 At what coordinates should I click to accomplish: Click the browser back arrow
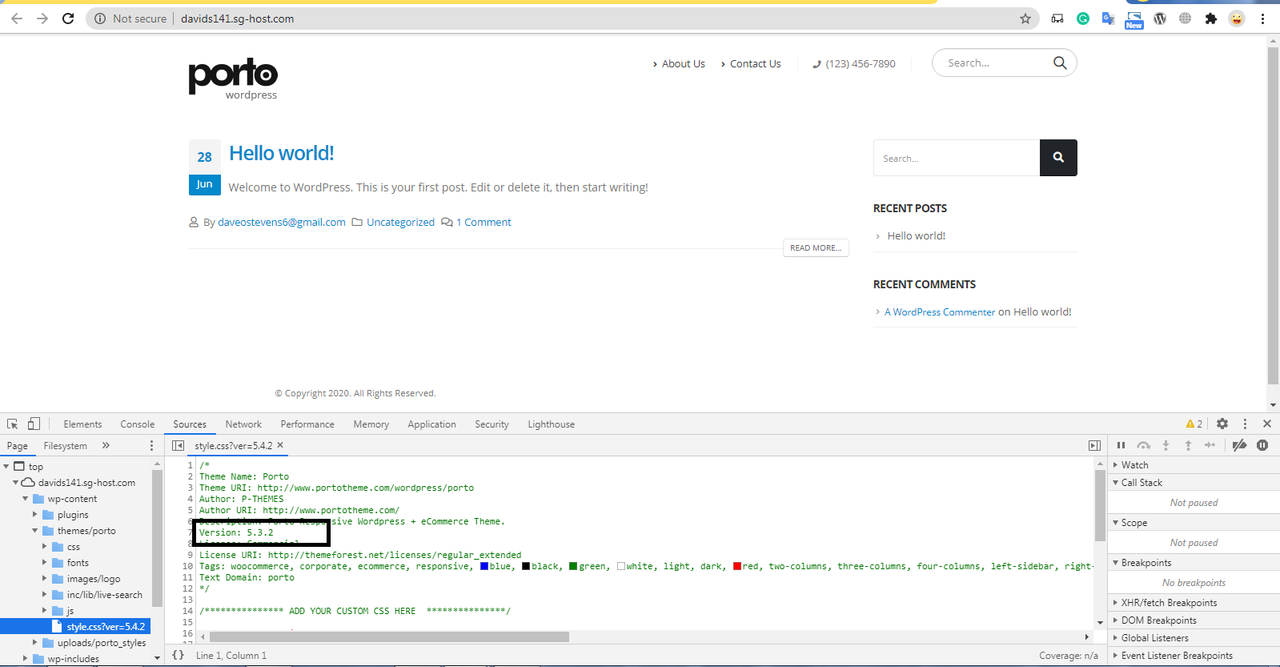[16, 18]
